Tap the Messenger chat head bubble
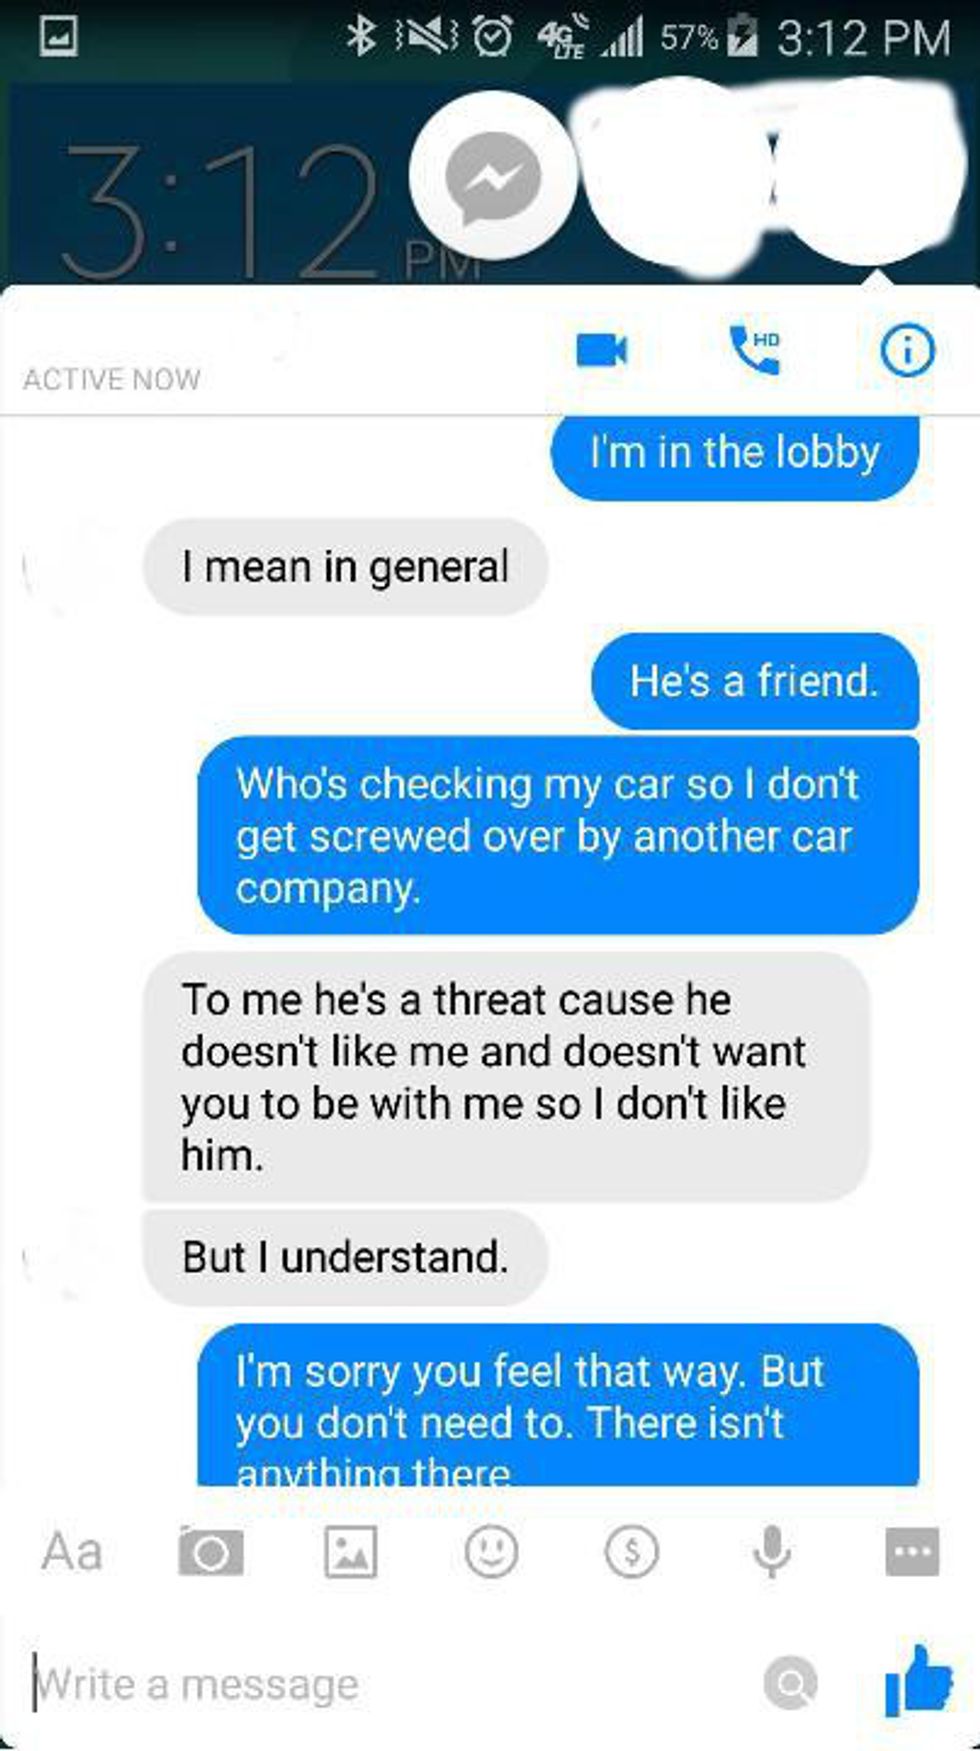The image size is (980, 1751). point(493,176)
